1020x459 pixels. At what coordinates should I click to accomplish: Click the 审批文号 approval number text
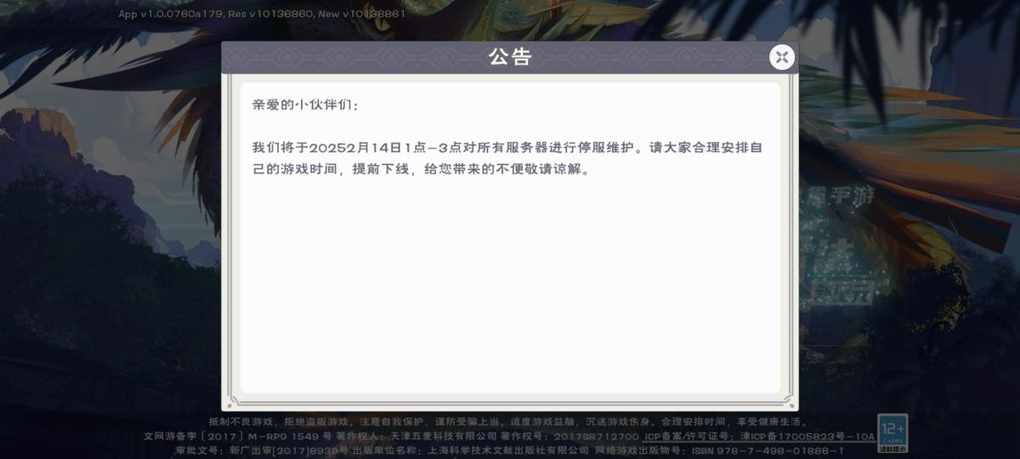[262, 451]
